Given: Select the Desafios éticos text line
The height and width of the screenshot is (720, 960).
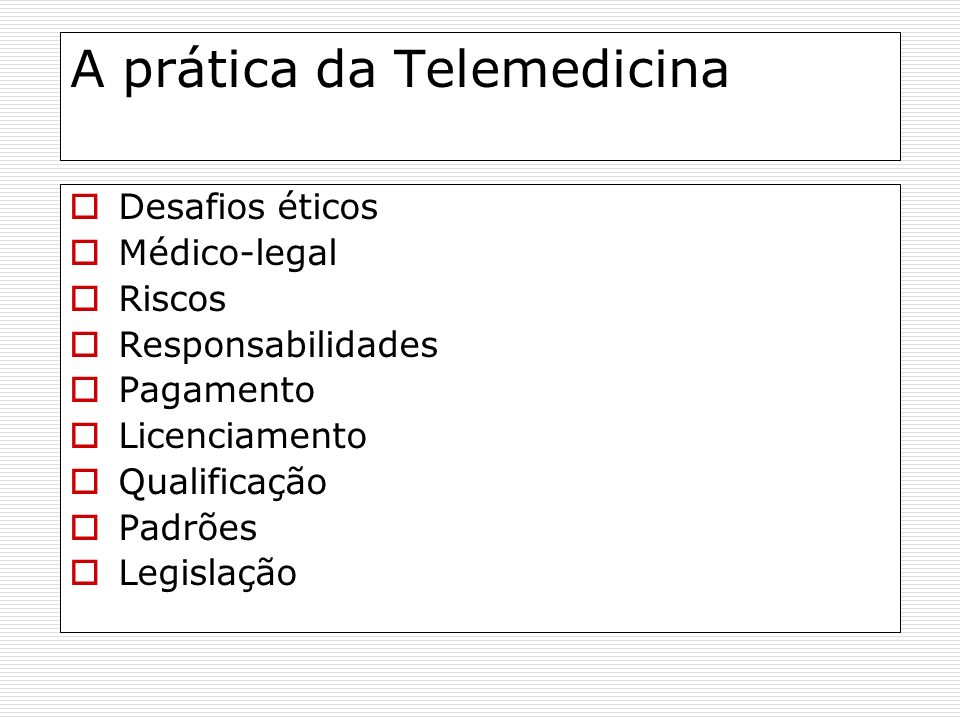Looking at the screenshot, I should pyautogui.click(x=248, y=206).
